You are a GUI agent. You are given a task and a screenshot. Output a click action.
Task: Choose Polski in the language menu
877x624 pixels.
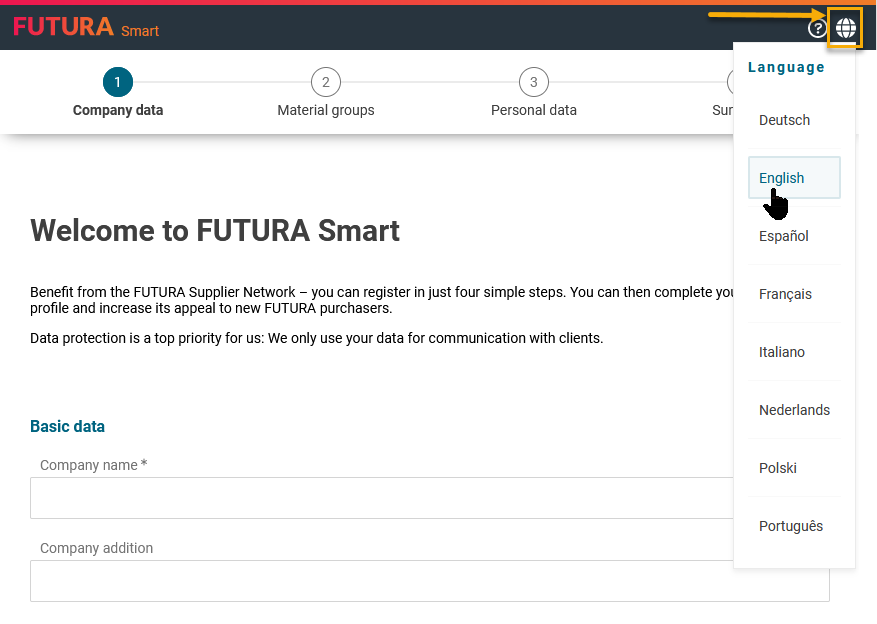point(778,468)
